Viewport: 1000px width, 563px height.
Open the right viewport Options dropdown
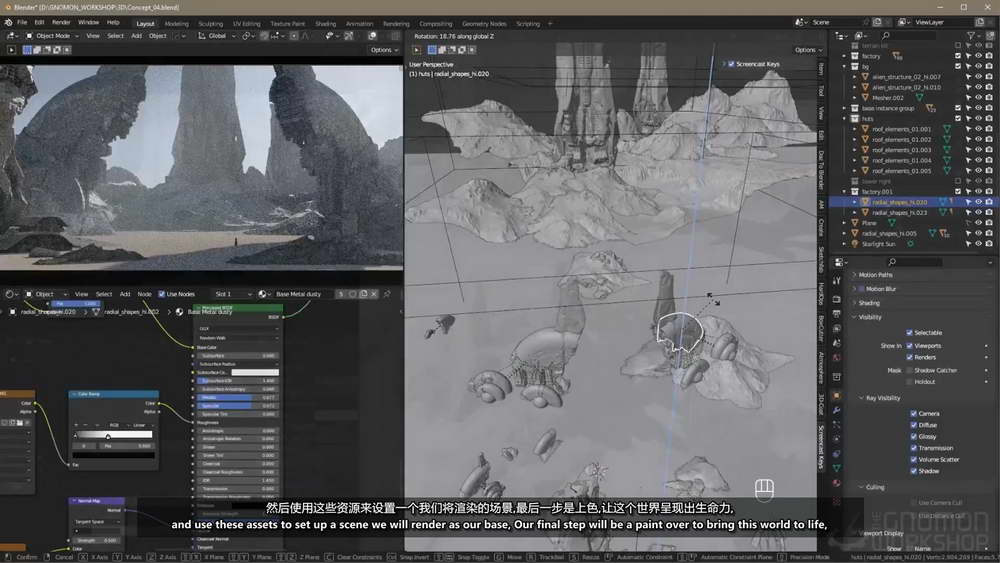[808, 50]
